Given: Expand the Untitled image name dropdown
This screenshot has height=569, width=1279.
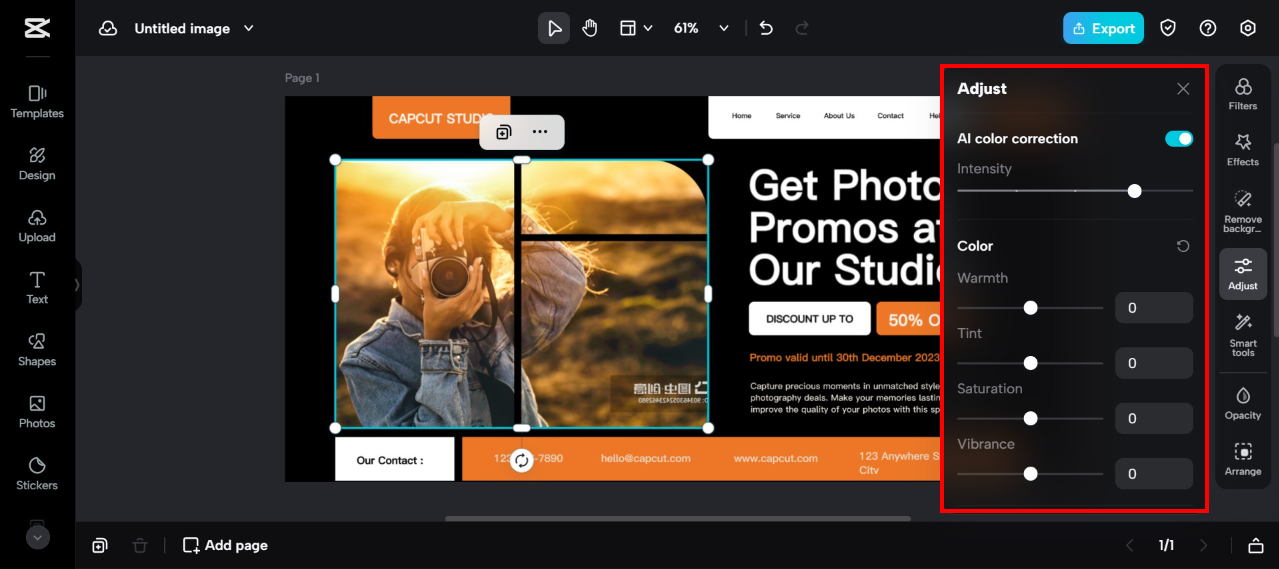Looking at the screenshot, I should [249, 28].
